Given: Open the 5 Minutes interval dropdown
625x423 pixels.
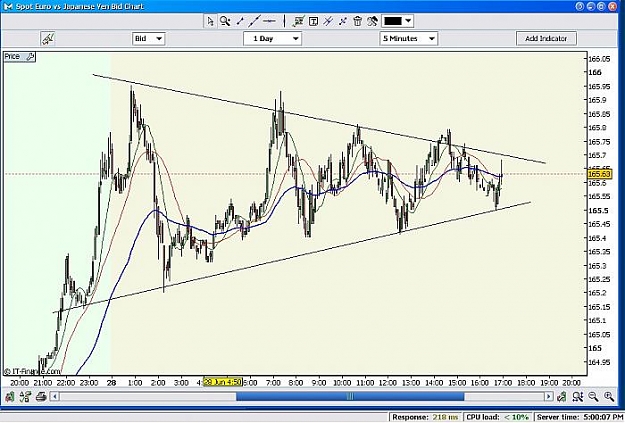Looking at the screenshot, I should 409,39.
